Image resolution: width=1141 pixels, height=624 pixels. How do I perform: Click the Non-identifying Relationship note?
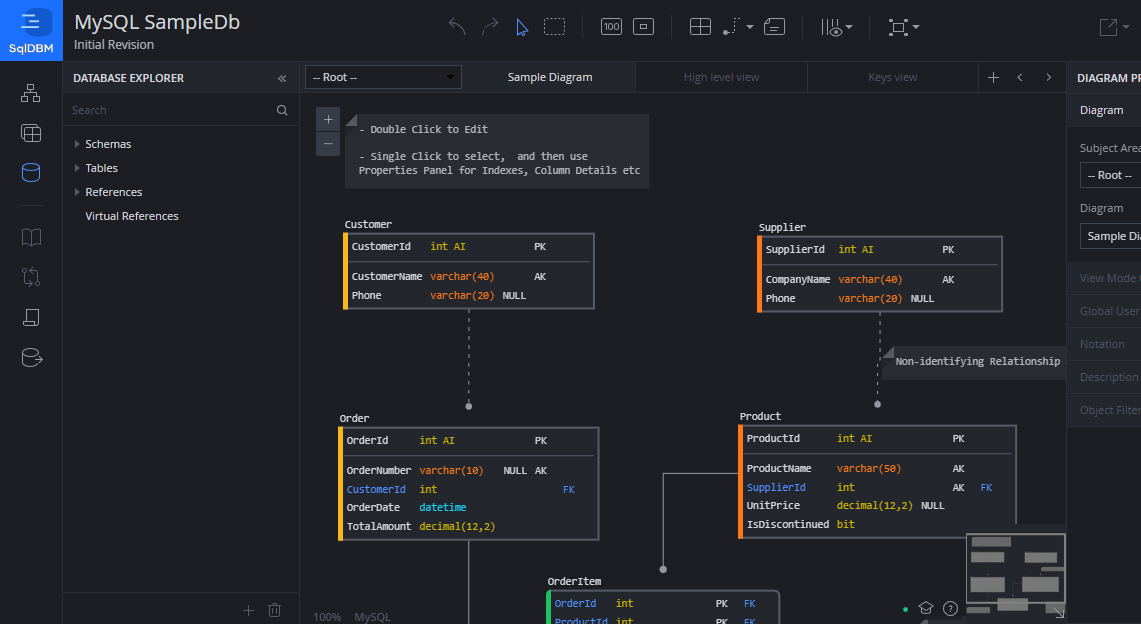click(974, 361)
